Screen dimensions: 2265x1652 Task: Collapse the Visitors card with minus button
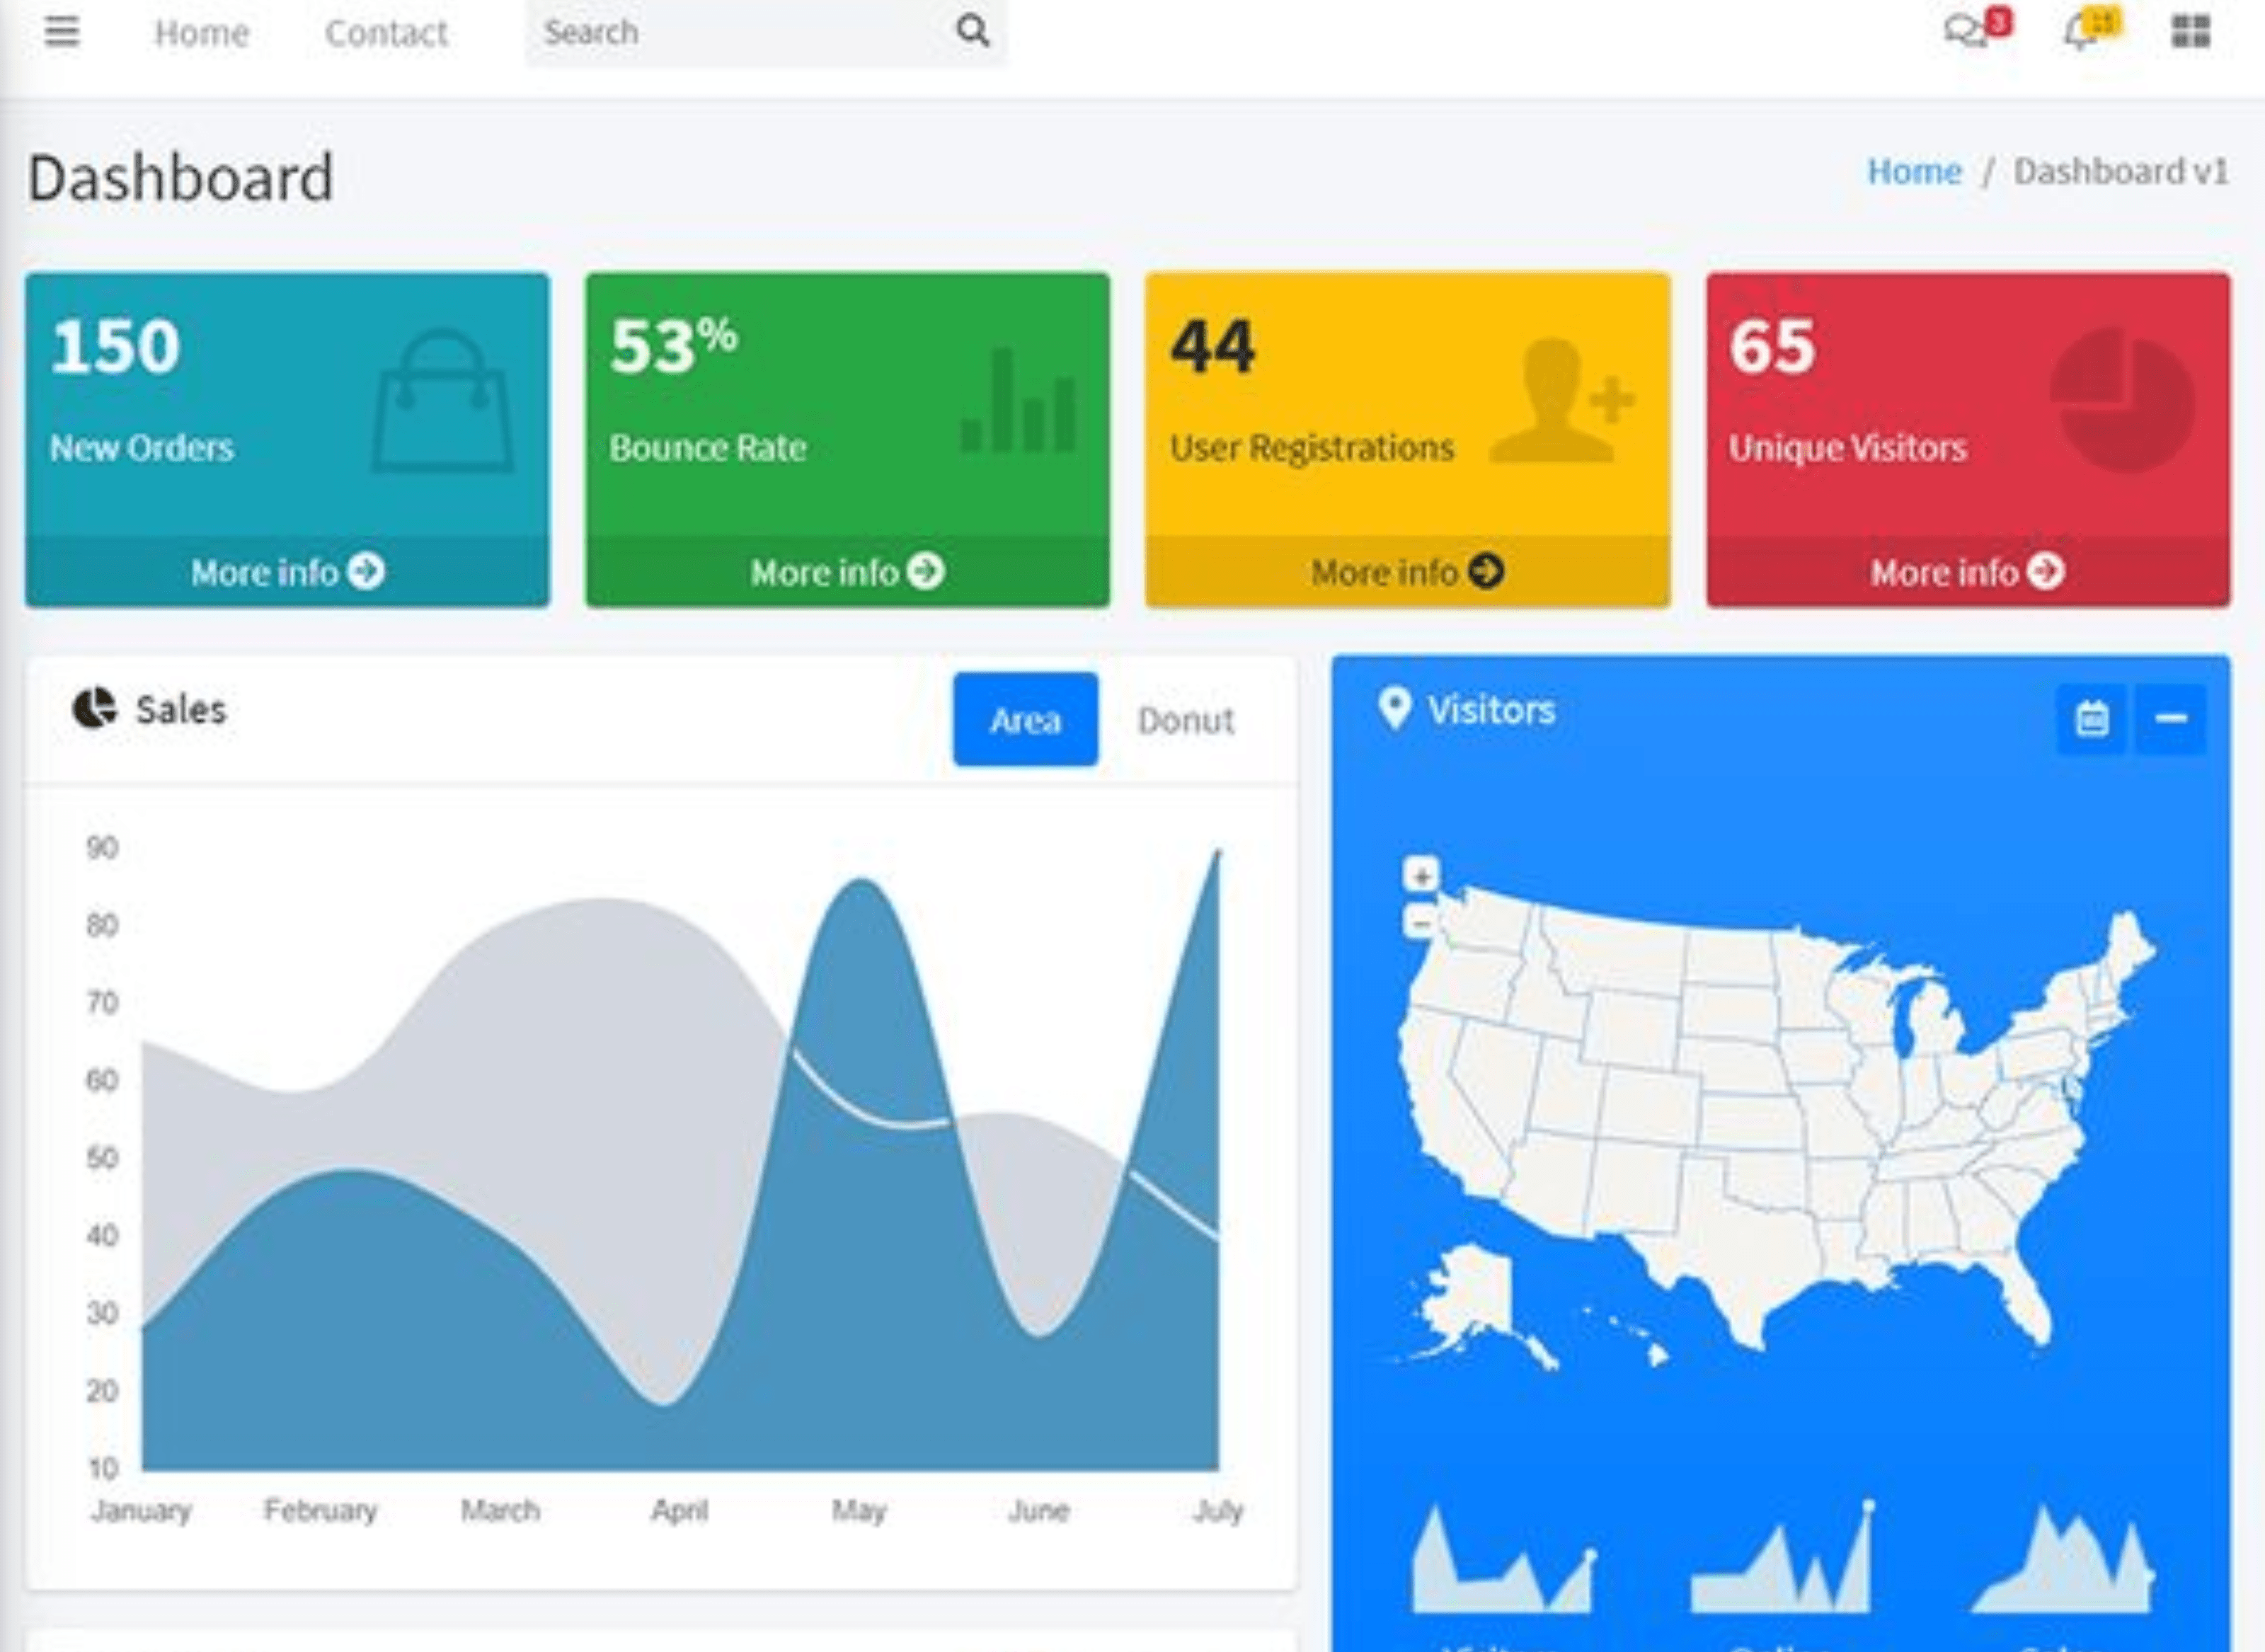(x=2170, y=719)
